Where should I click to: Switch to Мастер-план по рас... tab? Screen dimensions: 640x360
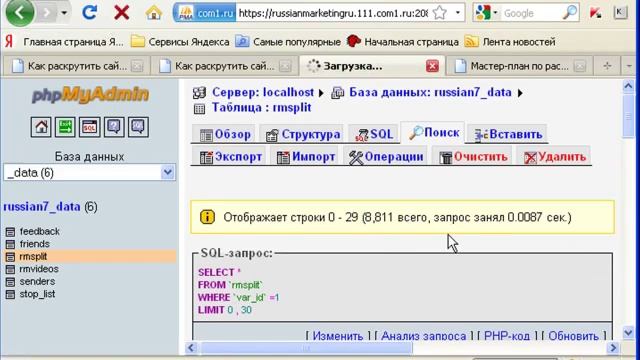[x=519, y=66]
